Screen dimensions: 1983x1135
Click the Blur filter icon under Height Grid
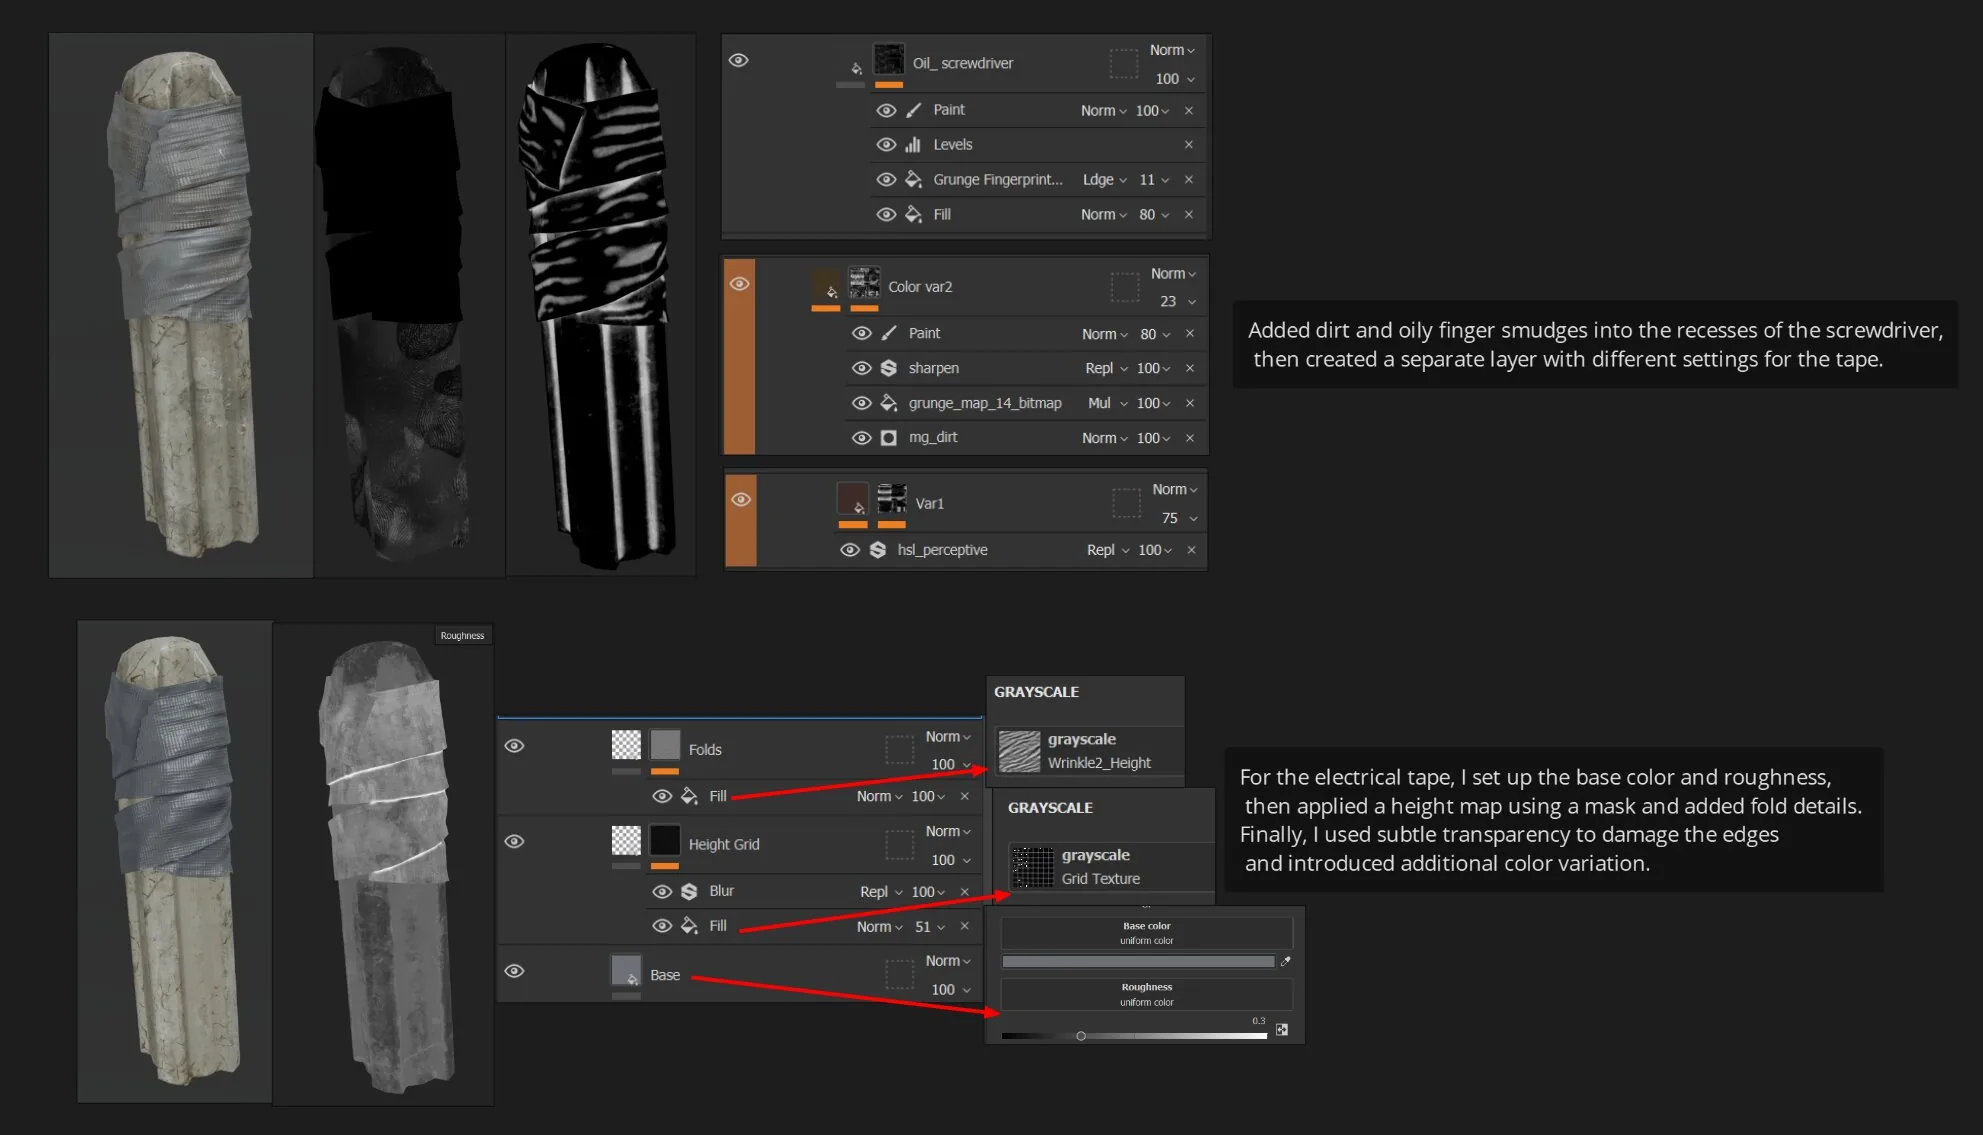pyautogui.click(x=689, y=891)
